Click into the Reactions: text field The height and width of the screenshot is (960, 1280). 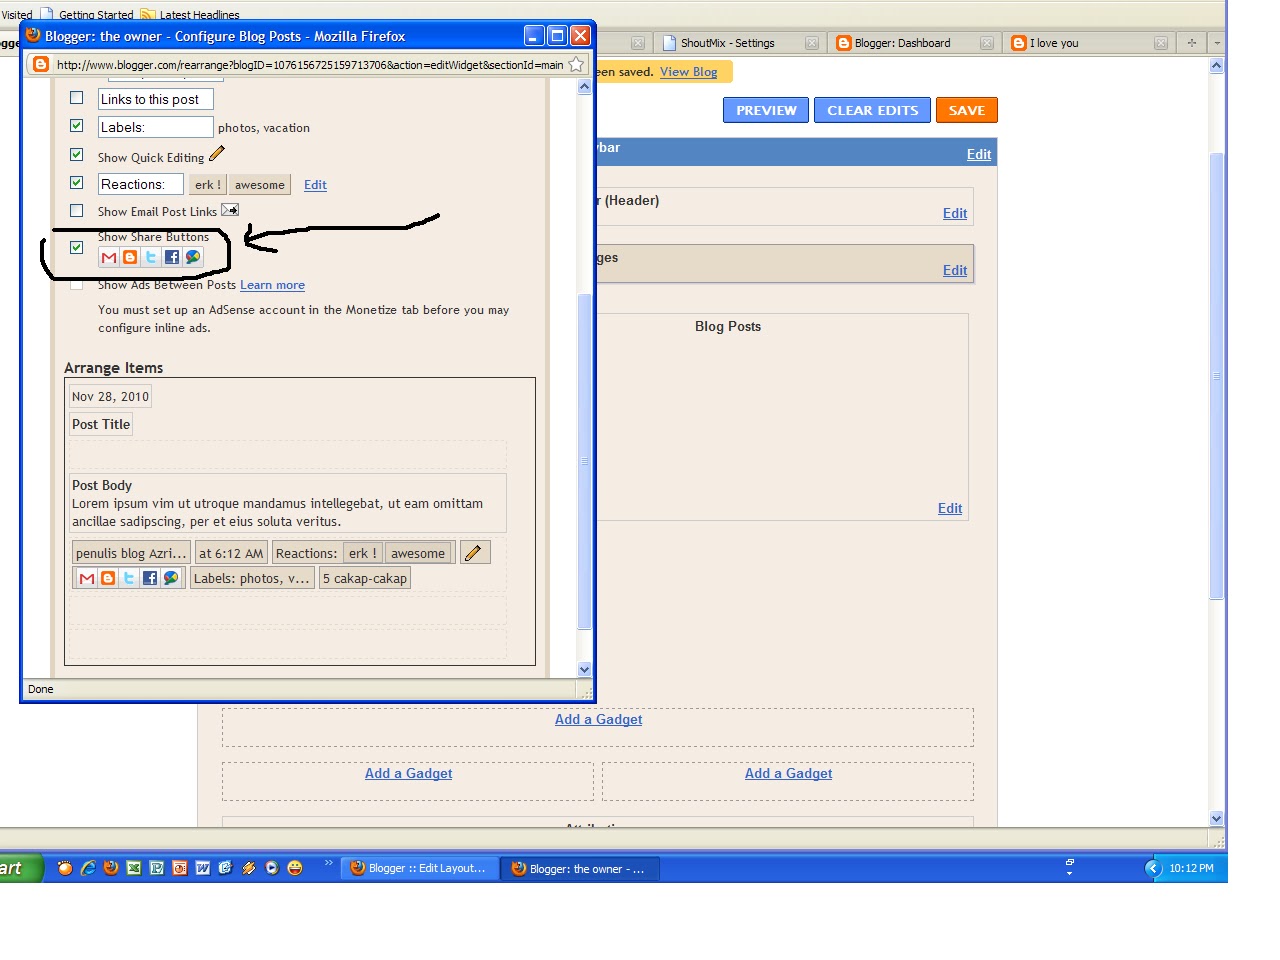pyautogui.click(x=141, y=184)
